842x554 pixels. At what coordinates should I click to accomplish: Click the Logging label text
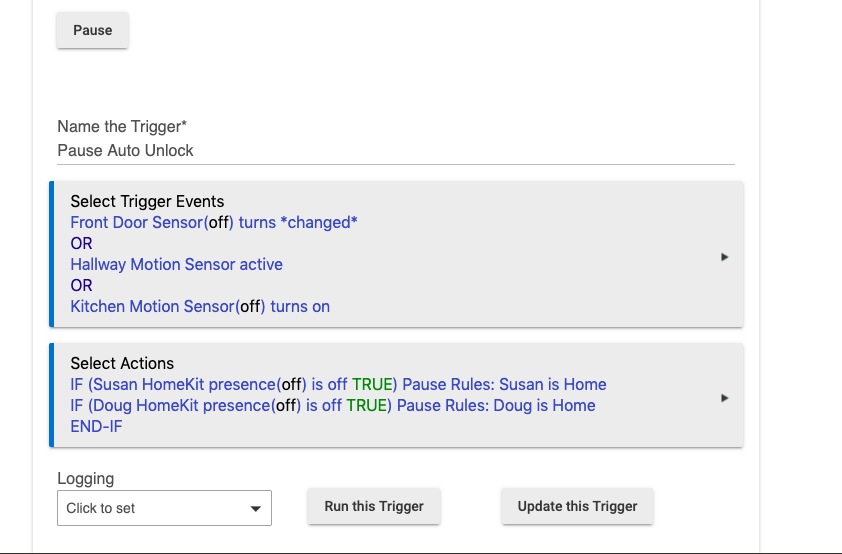pos(85,478)
